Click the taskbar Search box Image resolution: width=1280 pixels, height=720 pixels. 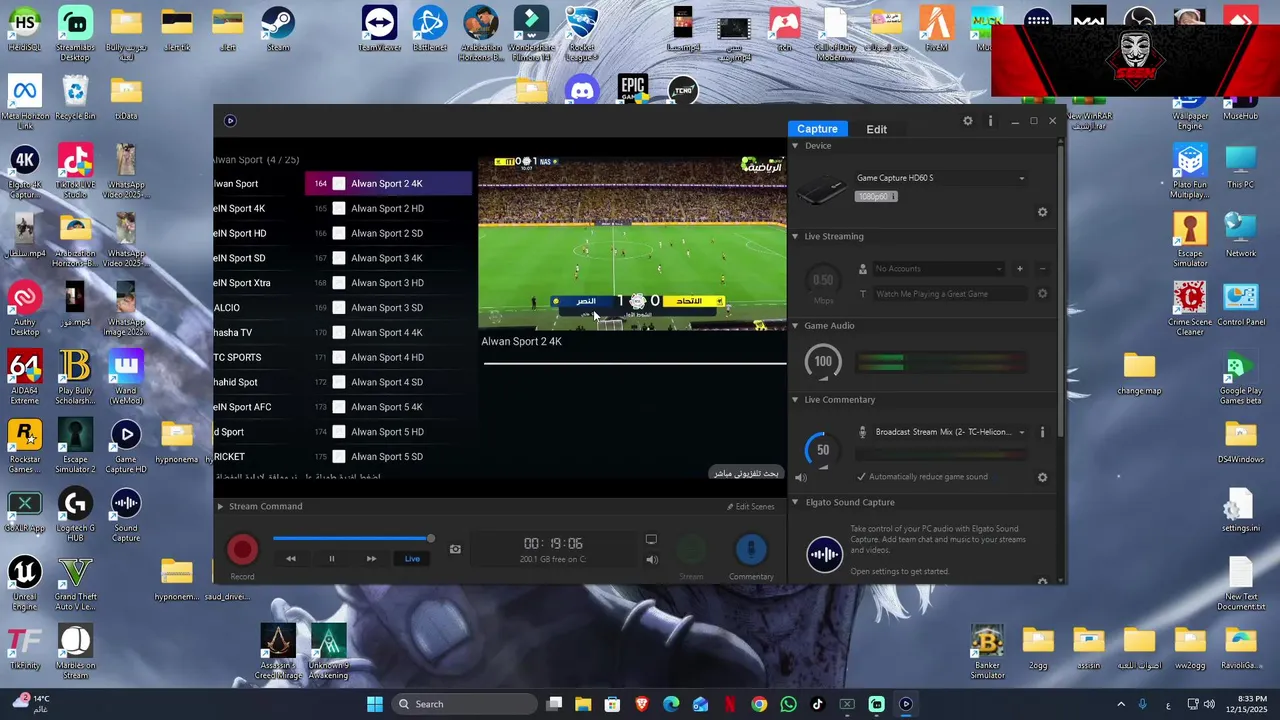464,704
